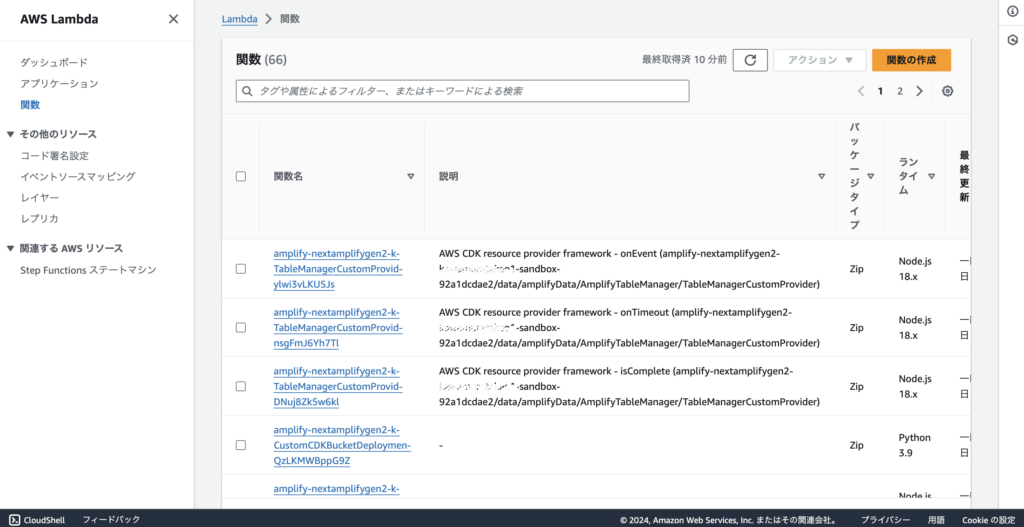The image size is (1024, 527).
Task: Click the isComplete function description text
Action: coord(630,387)
